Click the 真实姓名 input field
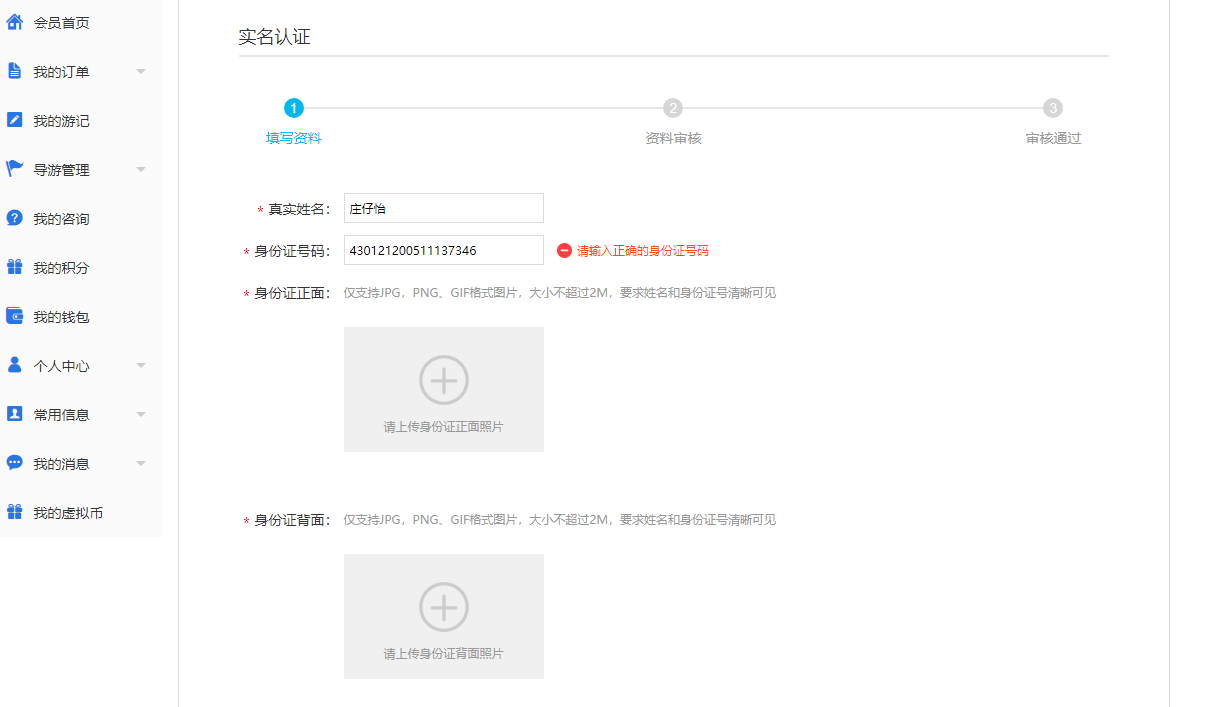This screenshot has width=1206, height=707. (x=444, y=208)
